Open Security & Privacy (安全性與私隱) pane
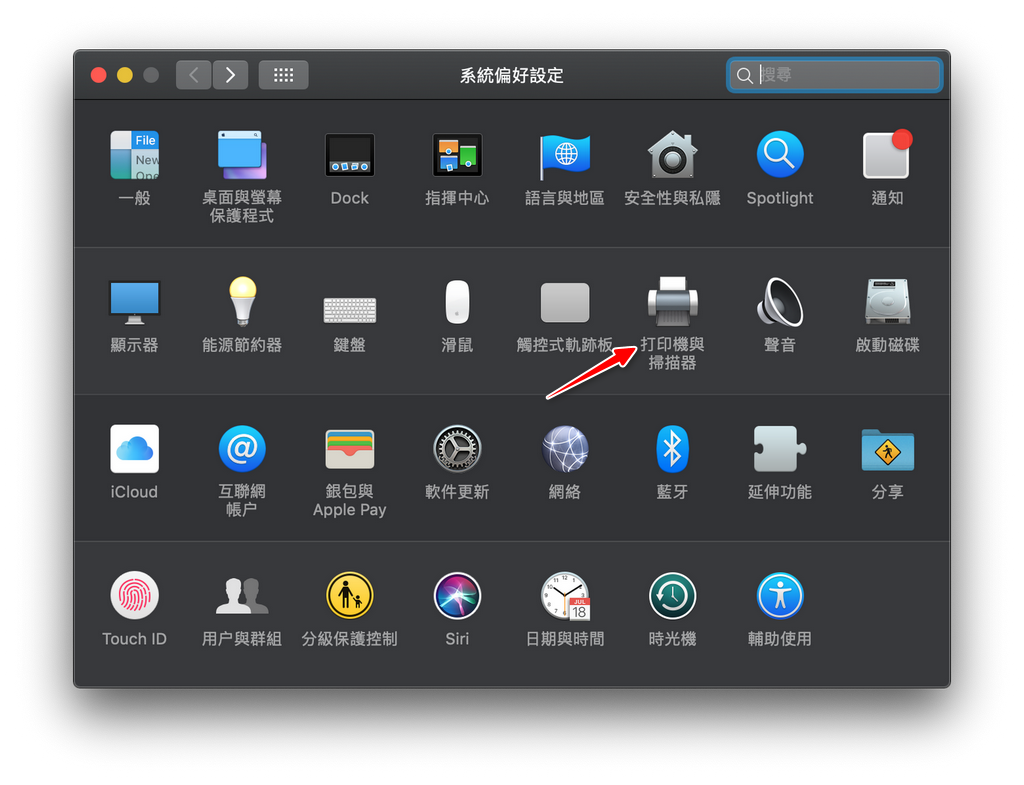Image resolution: width=1024 pixels, height=785 pixels. 672,156
